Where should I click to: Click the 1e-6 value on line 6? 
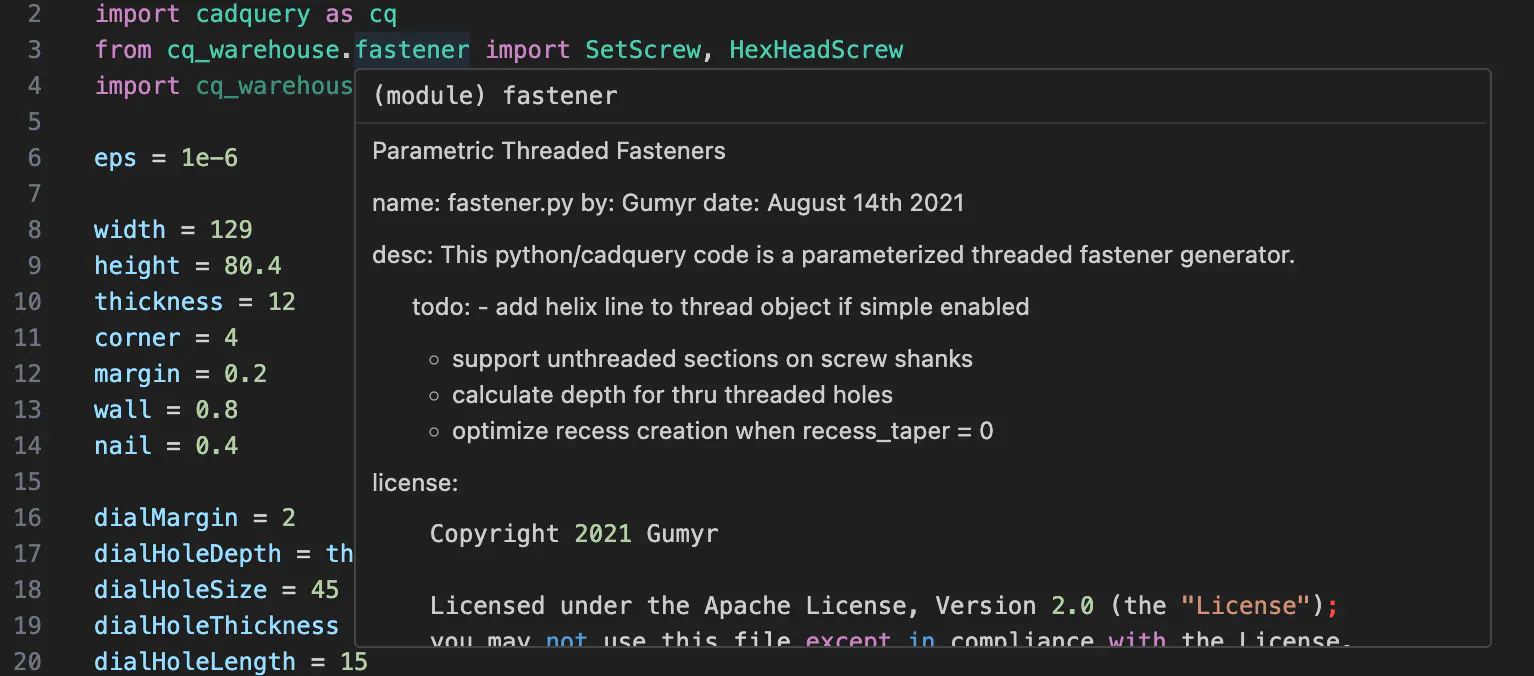coord(209,158)
